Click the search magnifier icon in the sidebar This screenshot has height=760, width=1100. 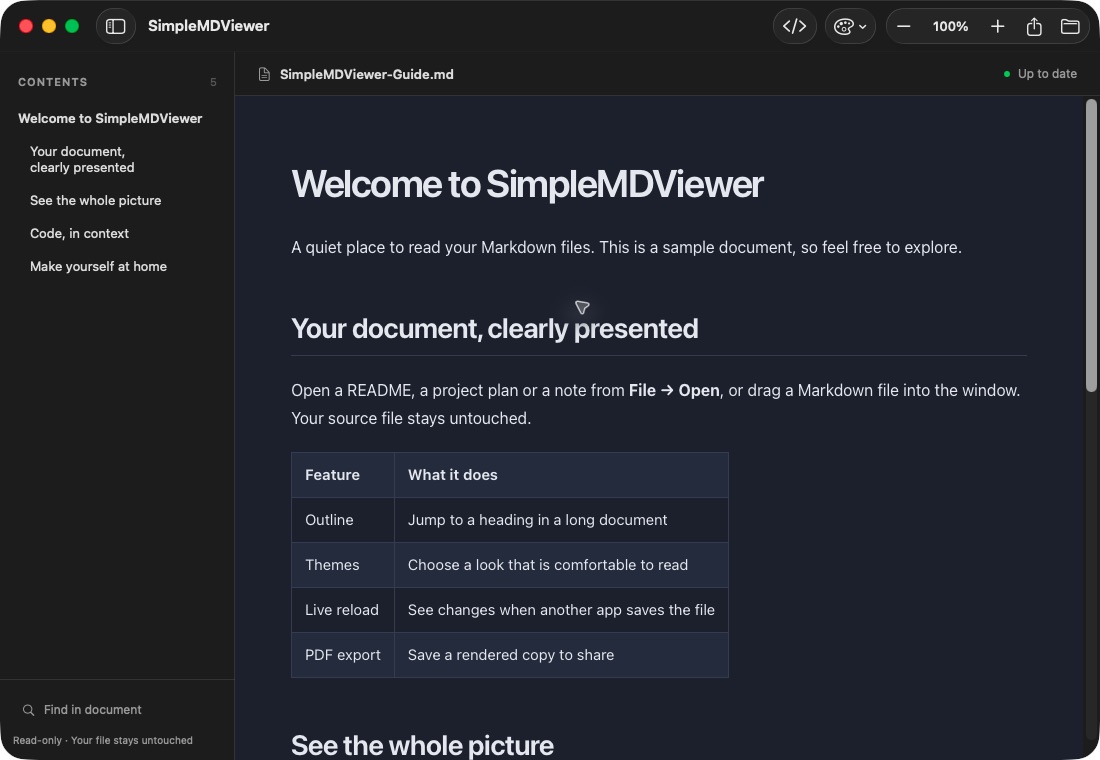coord(28,710)
